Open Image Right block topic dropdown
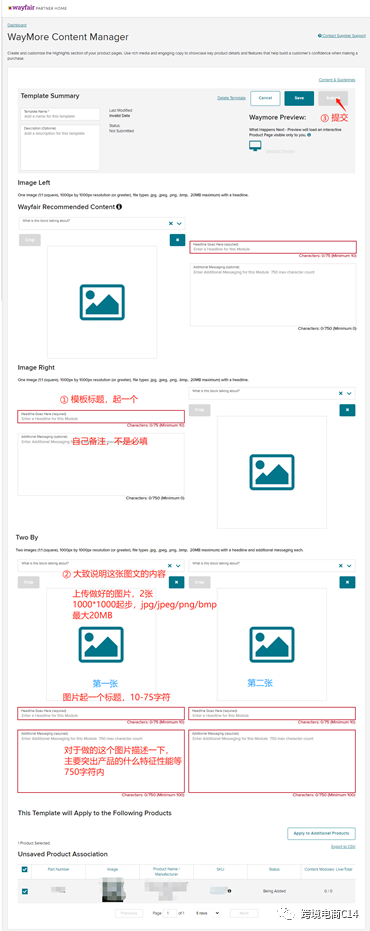Screen dimensions: 370x931 coord(273,393)
